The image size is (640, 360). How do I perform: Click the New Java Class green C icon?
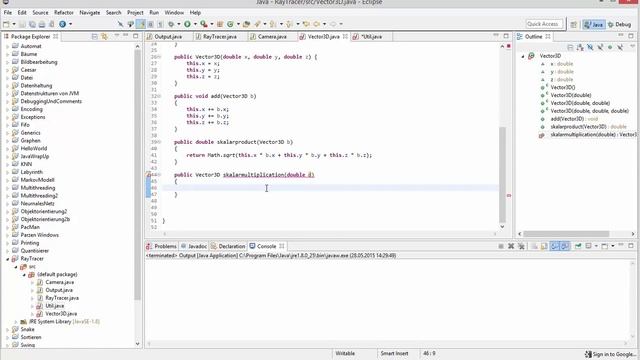click(230, 24)
